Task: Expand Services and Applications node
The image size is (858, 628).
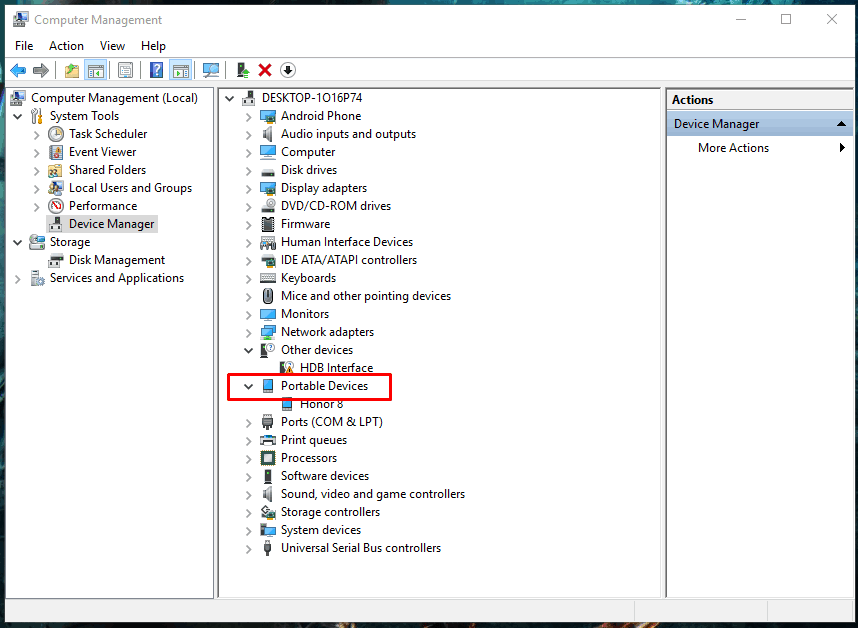Action: click(x=18, y=279)
